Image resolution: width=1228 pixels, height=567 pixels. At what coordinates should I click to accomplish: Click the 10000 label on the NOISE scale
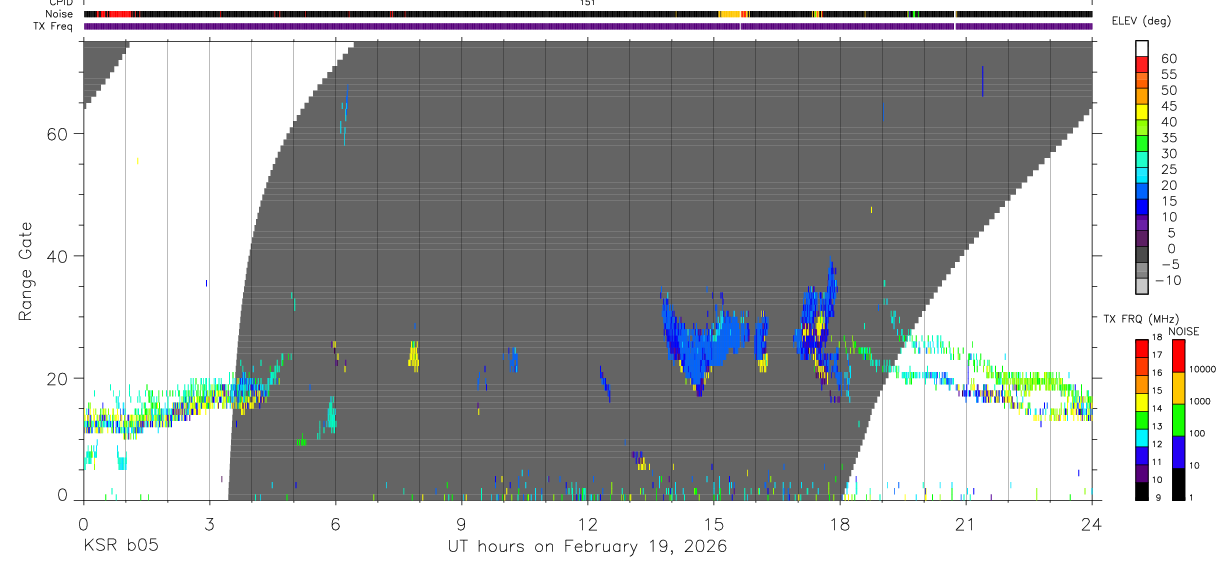point(1202,369)
